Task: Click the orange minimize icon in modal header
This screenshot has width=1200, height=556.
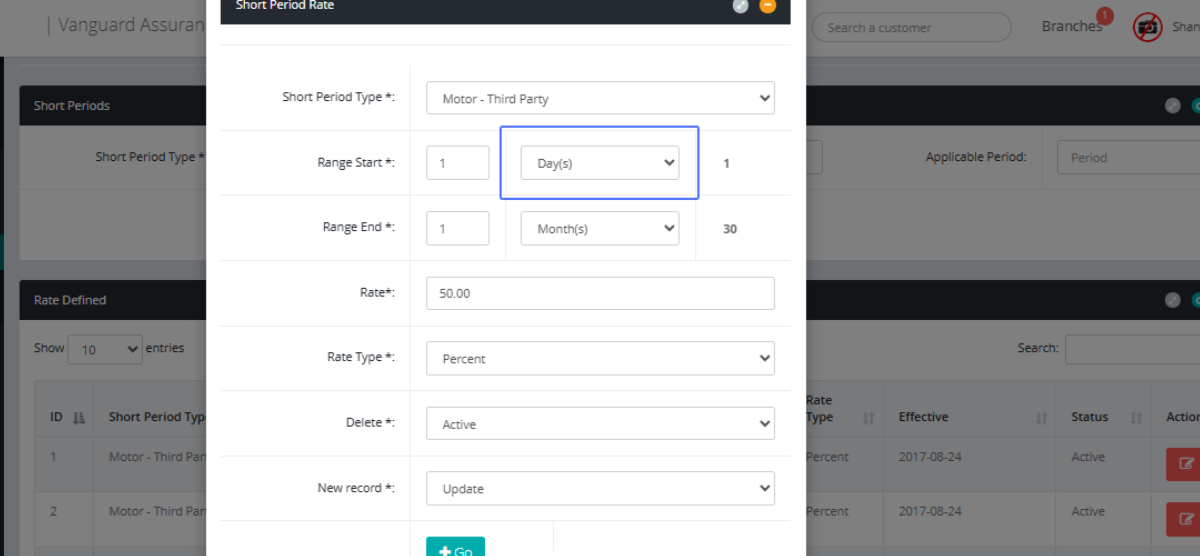Action: [768, 5]
